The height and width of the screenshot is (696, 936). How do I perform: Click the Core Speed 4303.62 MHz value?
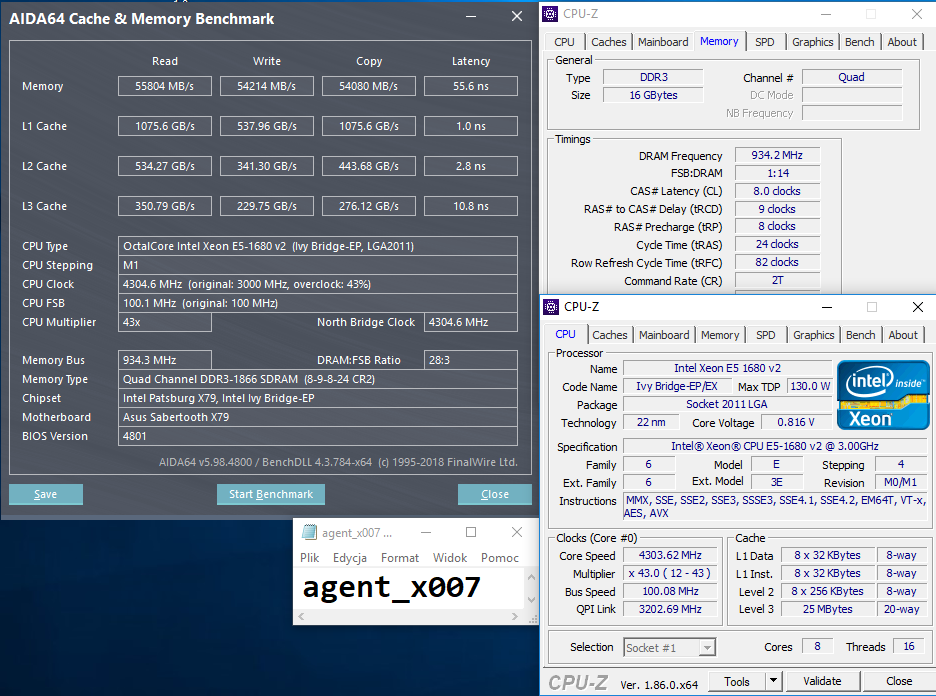pyautogui.click(x=670, y=555)
